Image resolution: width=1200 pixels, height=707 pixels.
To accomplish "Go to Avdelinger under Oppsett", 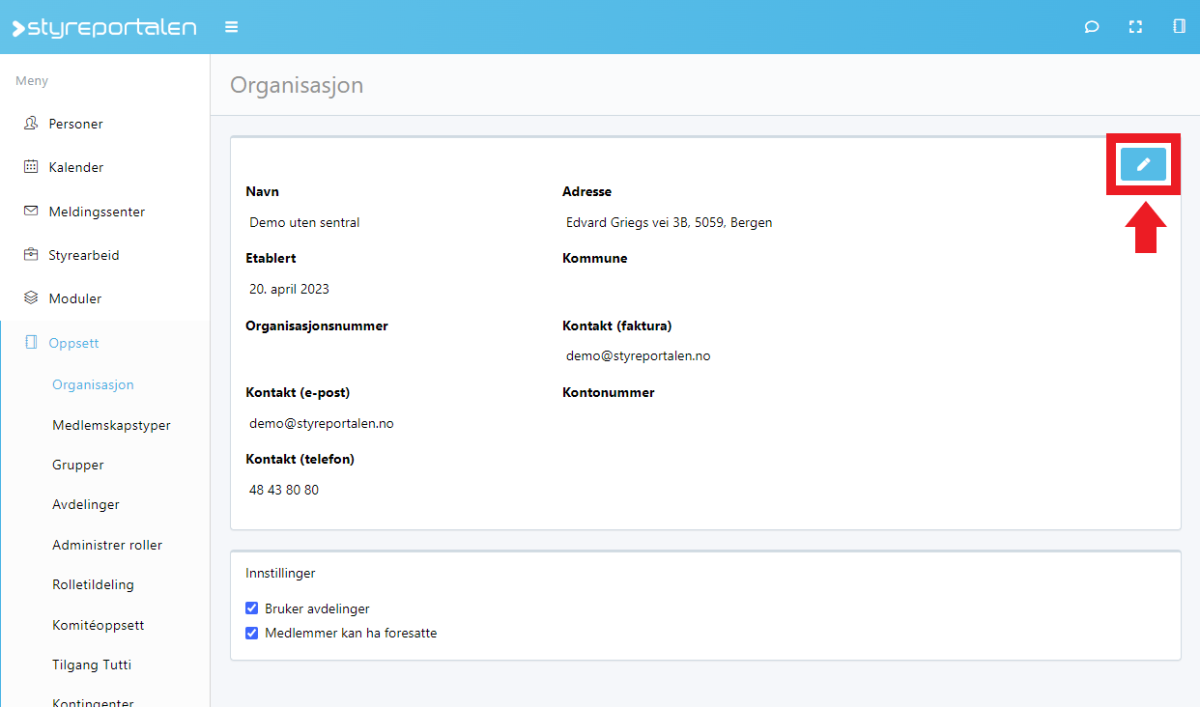I will [86, 505].
